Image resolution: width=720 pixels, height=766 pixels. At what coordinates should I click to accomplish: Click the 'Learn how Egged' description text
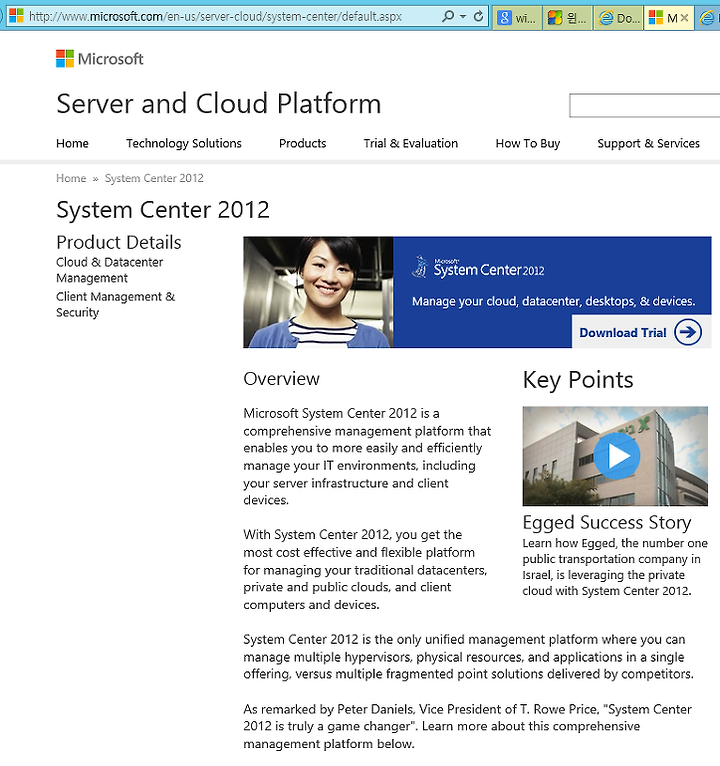(615, 567)
